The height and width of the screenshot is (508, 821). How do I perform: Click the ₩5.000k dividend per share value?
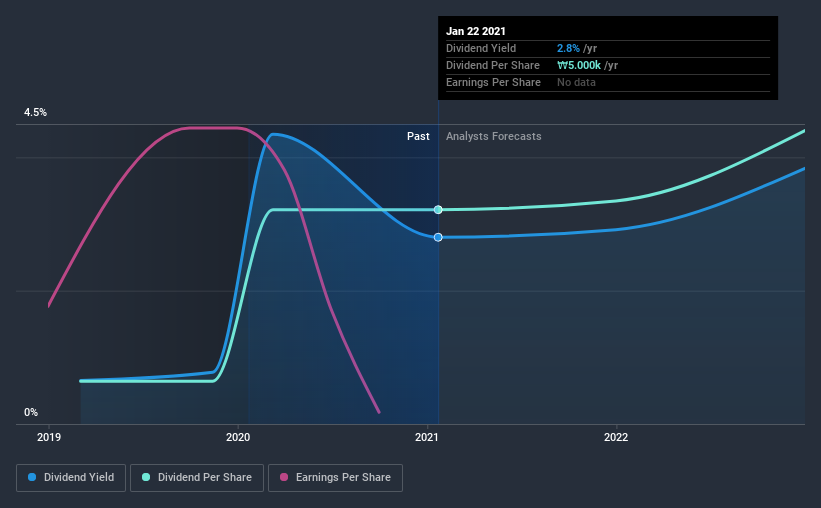coord(579,65)
